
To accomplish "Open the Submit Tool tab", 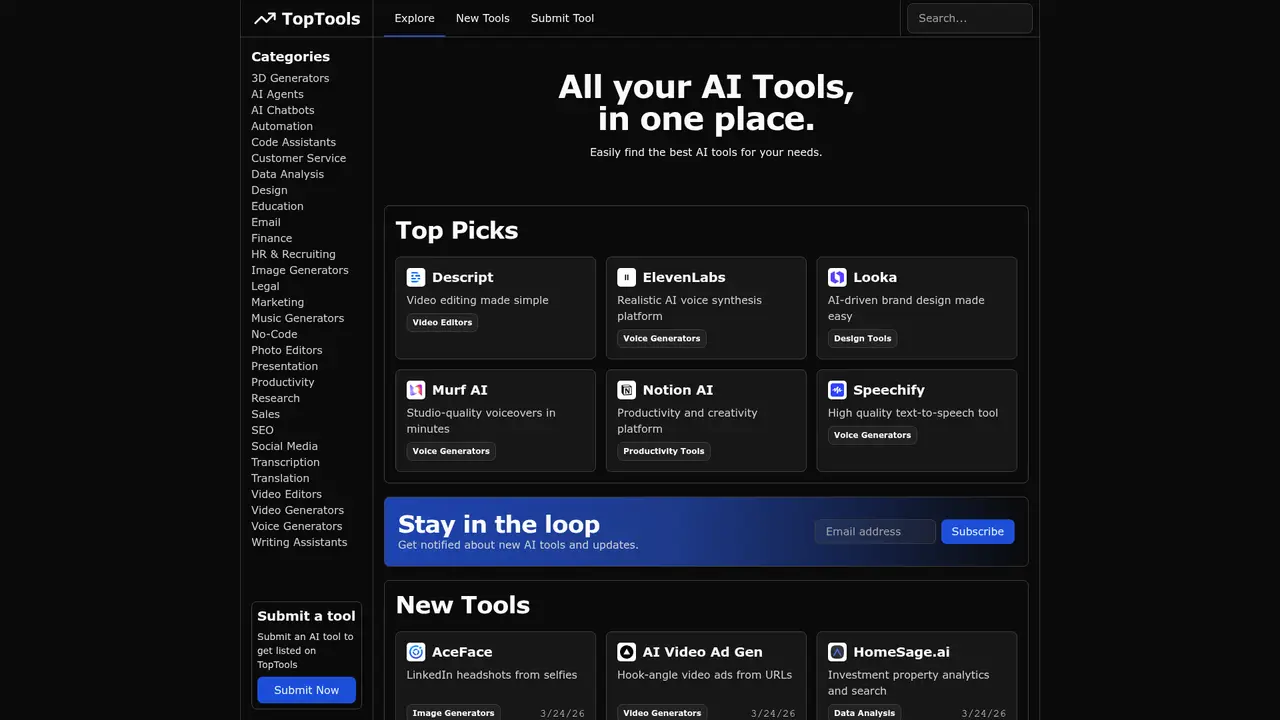I will click(x=562, y=18).
